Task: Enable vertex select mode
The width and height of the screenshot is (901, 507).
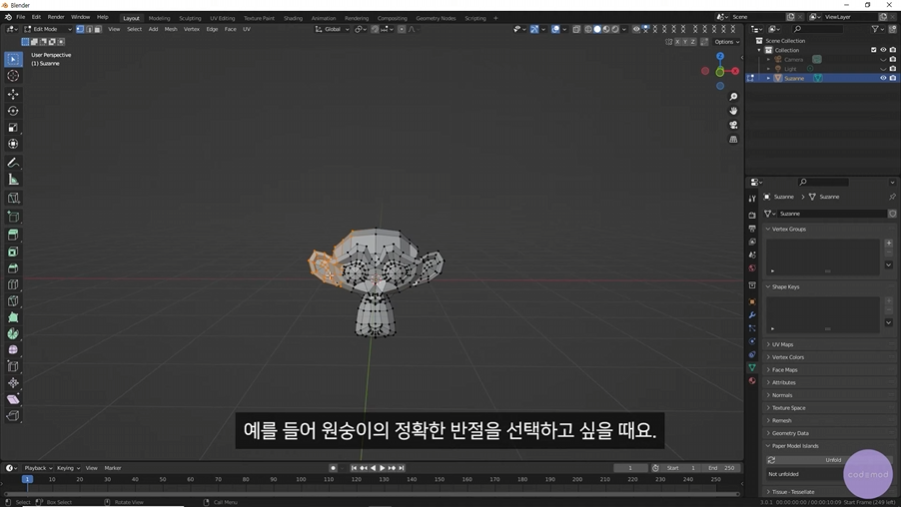Action: point(80,29)
